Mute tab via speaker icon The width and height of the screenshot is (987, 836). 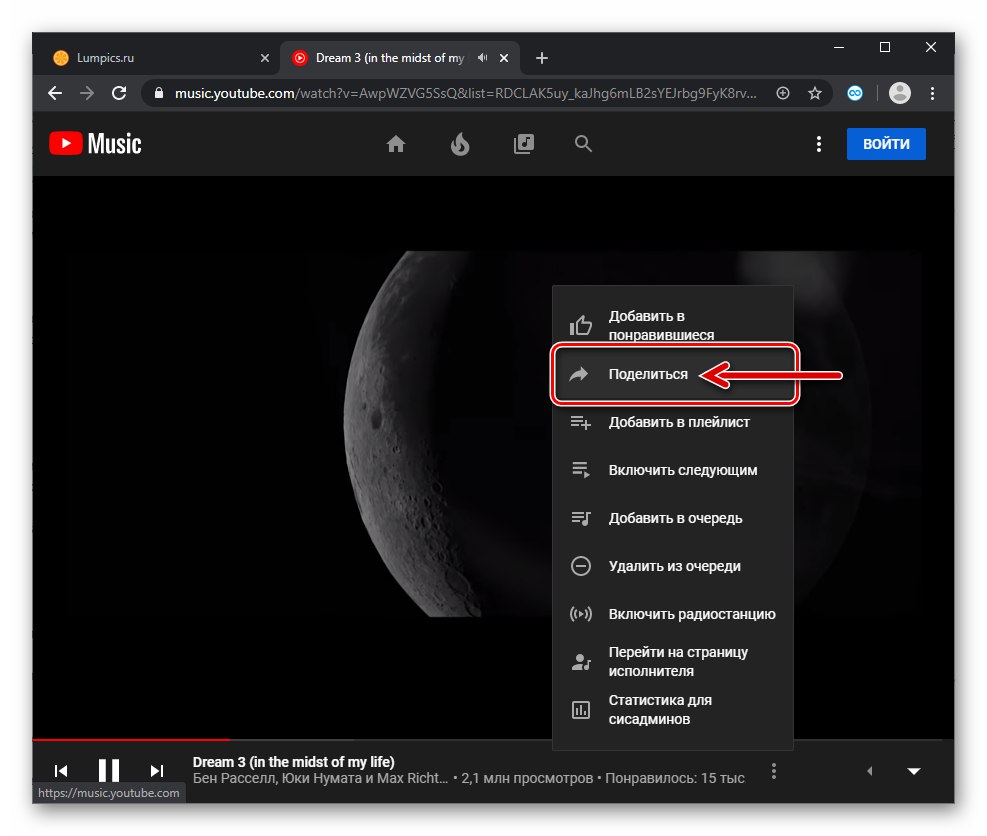pos(482,58)
